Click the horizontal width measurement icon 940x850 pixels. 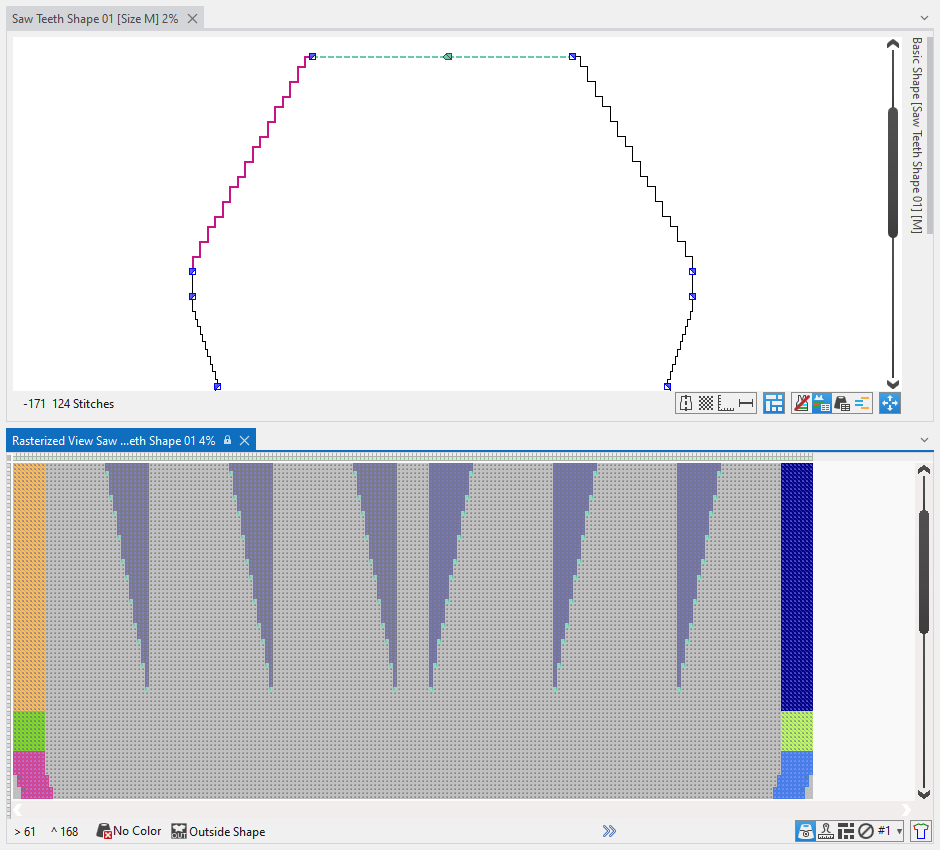[x=746, y=403]
